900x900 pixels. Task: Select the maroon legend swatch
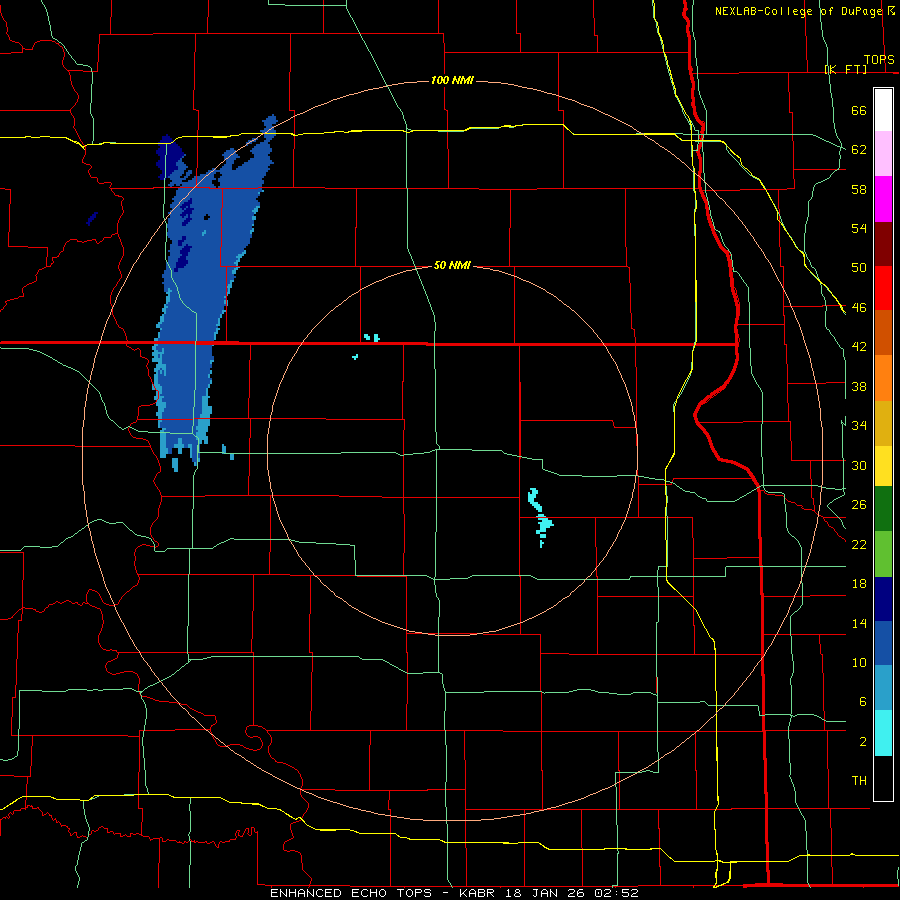[x=883, y=244]
